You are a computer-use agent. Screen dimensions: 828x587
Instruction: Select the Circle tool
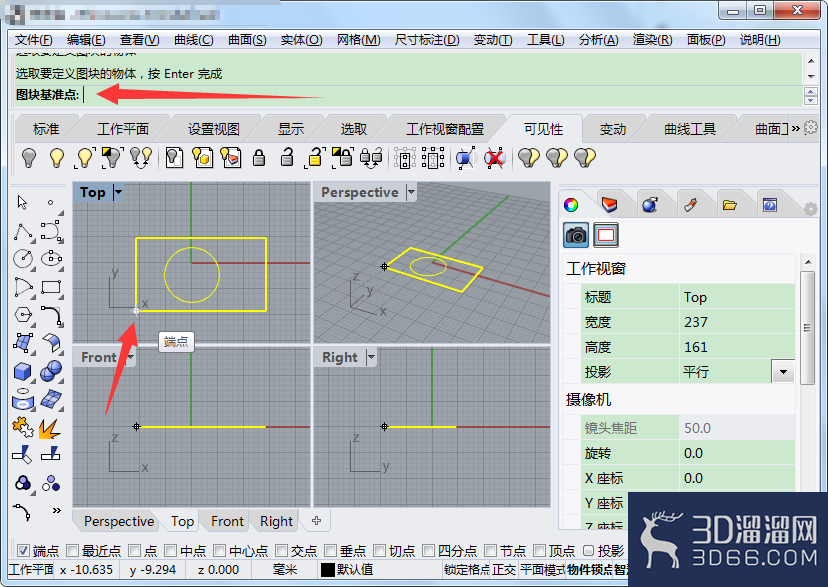pos(23,259)
